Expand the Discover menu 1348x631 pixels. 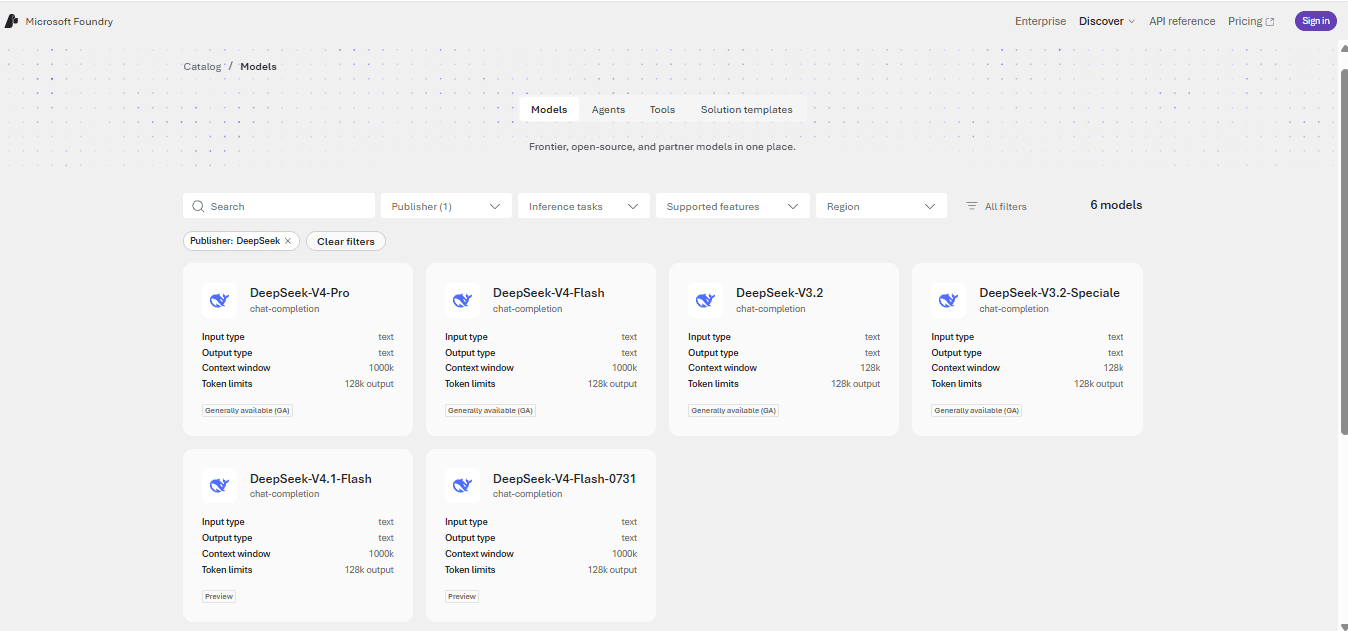click(1107, 21)
